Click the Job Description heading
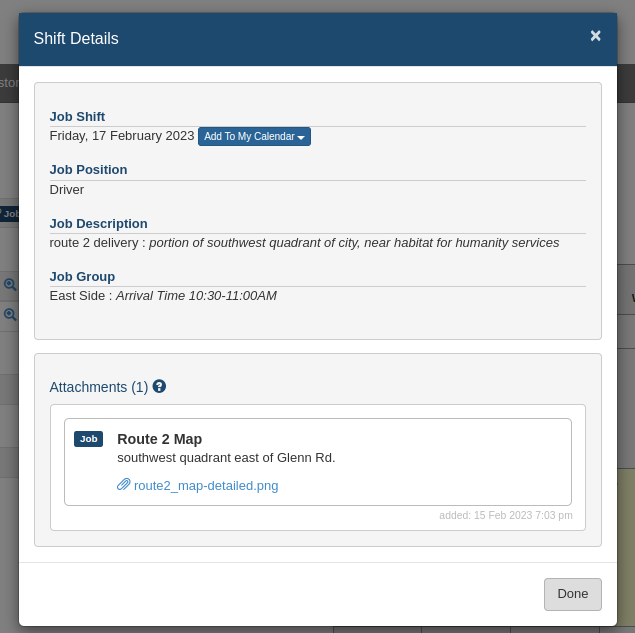This screenshot has height=633, width=635. (98, 224)
